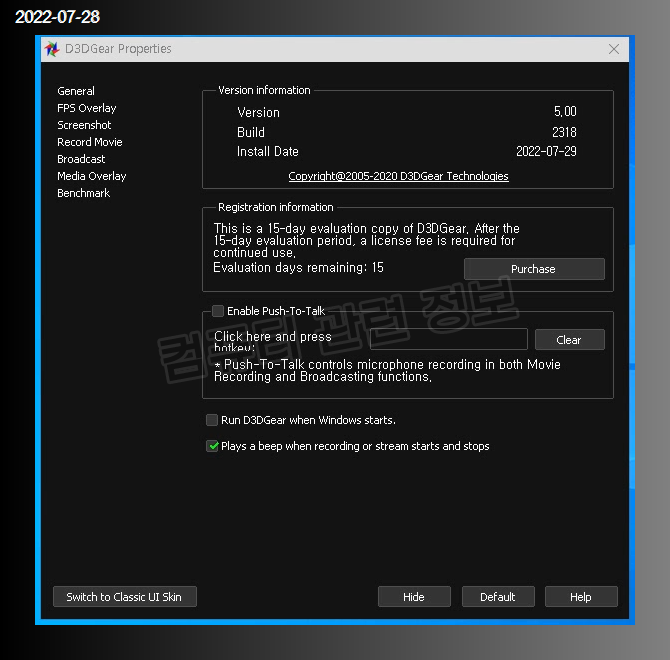670x660 pixels.
Task: Select Record Movie in the sidebar
Action: 90,142
